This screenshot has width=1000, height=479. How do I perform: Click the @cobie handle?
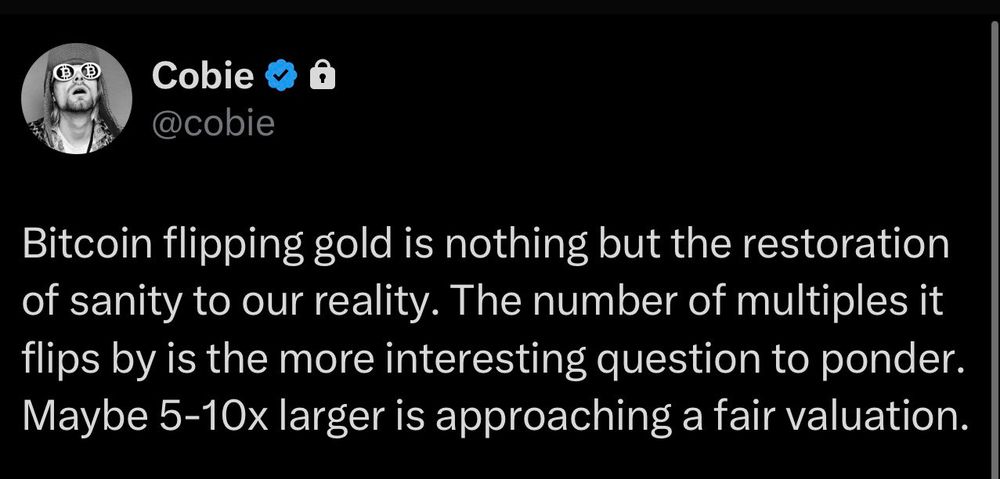click(213, 123)
